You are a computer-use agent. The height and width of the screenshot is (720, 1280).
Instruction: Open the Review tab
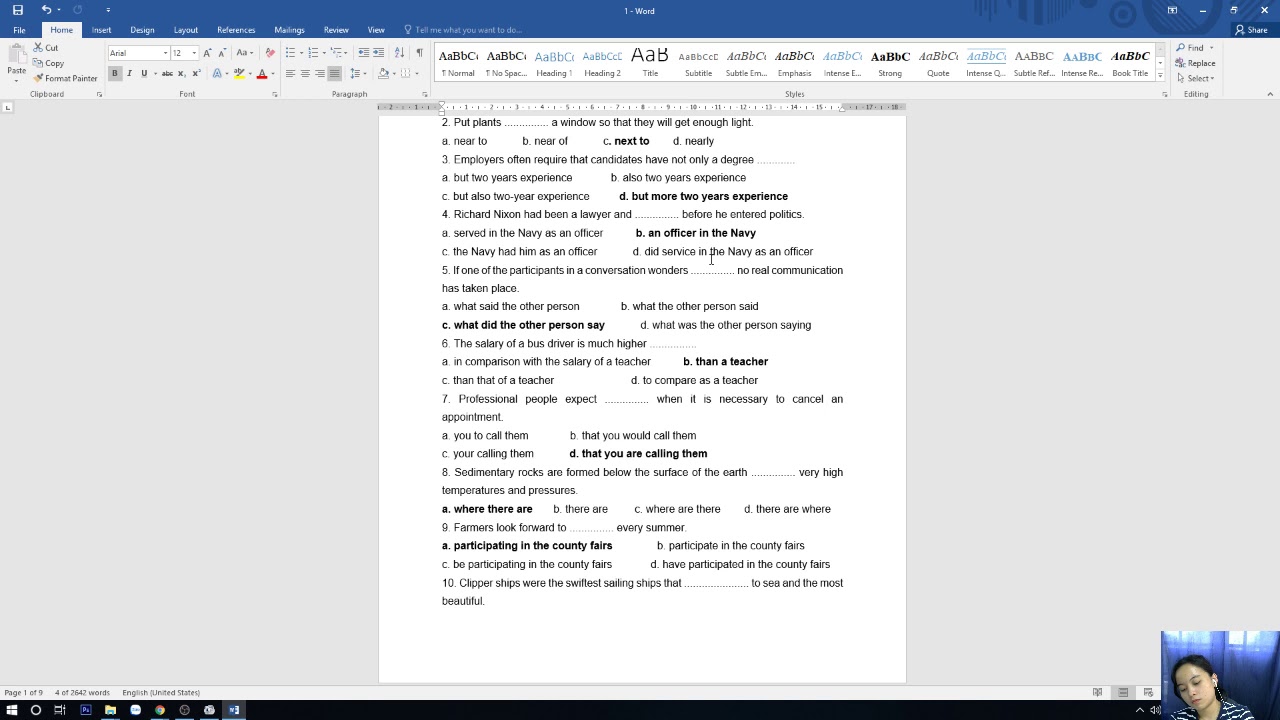tap(336, 30)
